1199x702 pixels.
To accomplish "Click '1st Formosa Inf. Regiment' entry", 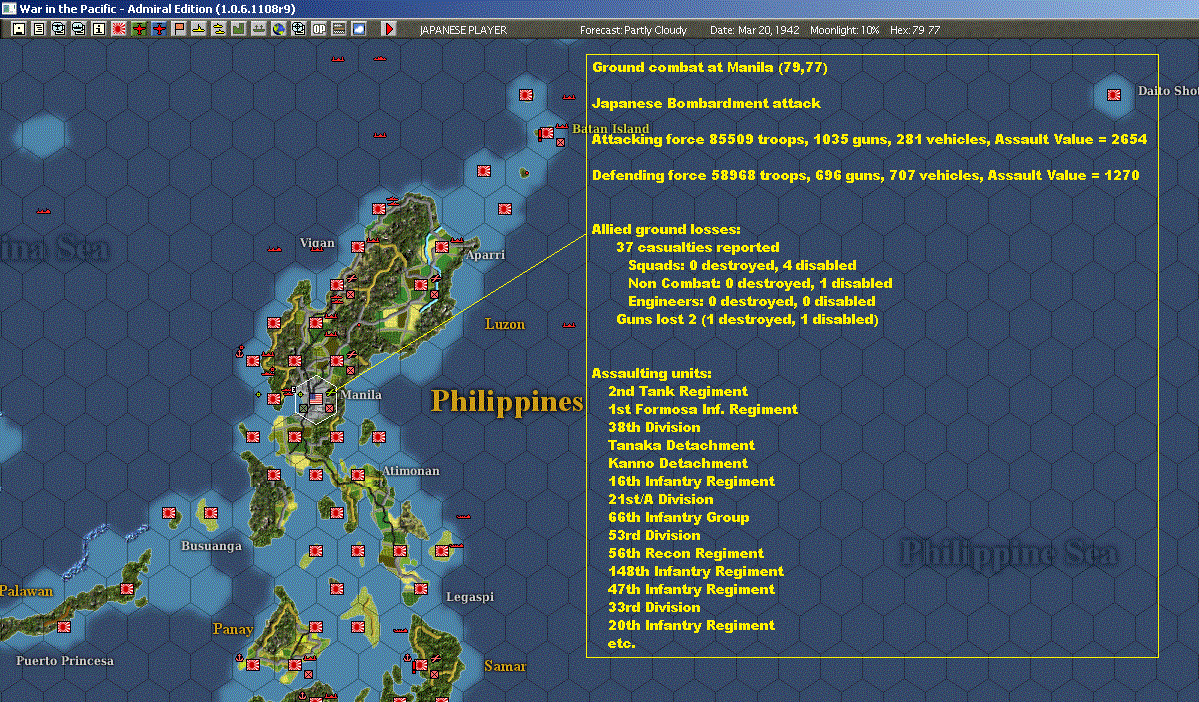I will point(703,409).
